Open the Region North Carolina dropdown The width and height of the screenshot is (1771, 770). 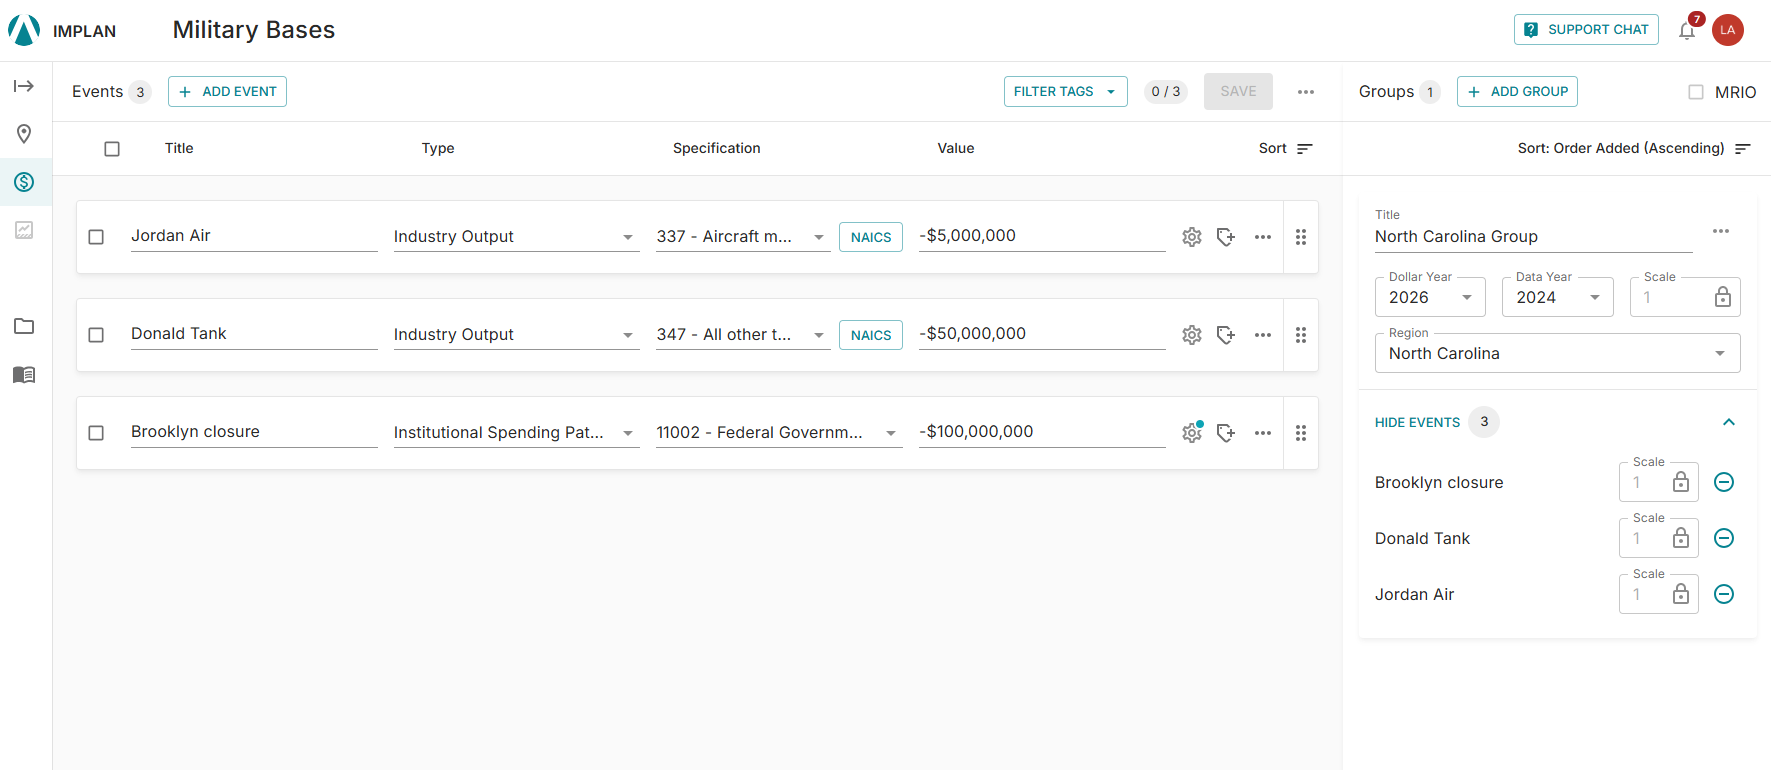(1557, 353)
